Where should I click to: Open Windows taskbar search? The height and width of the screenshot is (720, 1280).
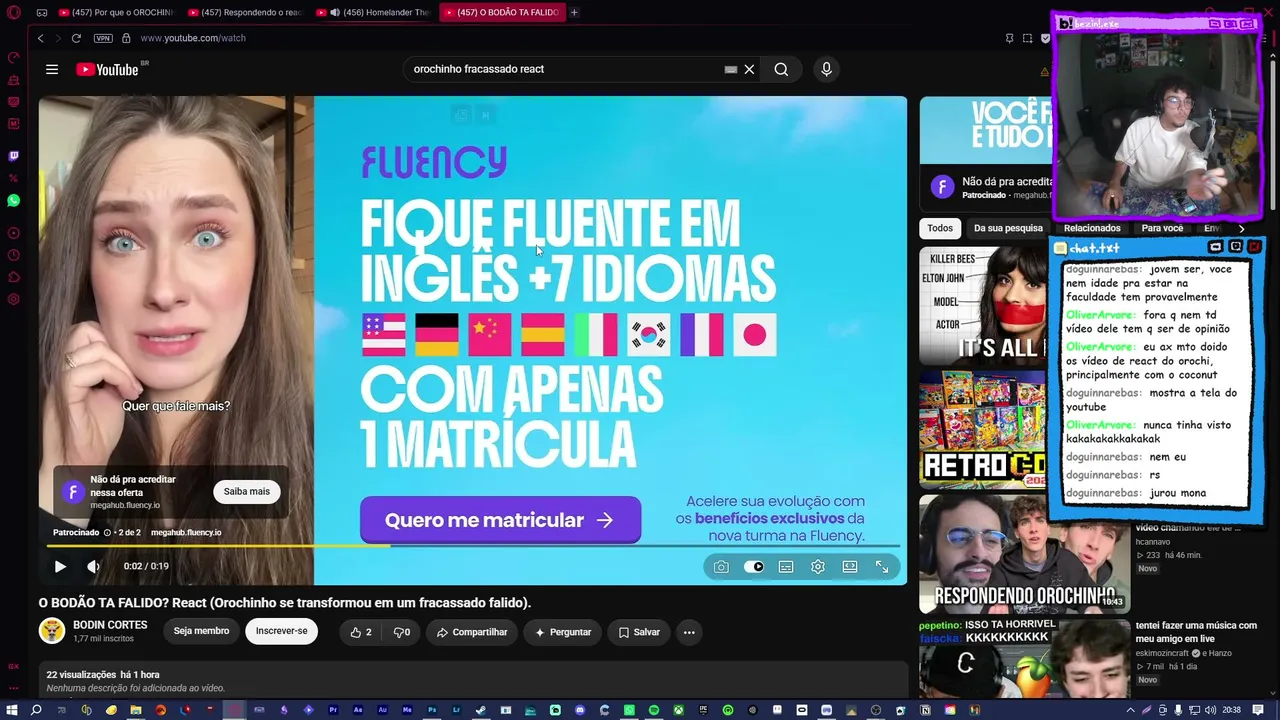point(36,710)
